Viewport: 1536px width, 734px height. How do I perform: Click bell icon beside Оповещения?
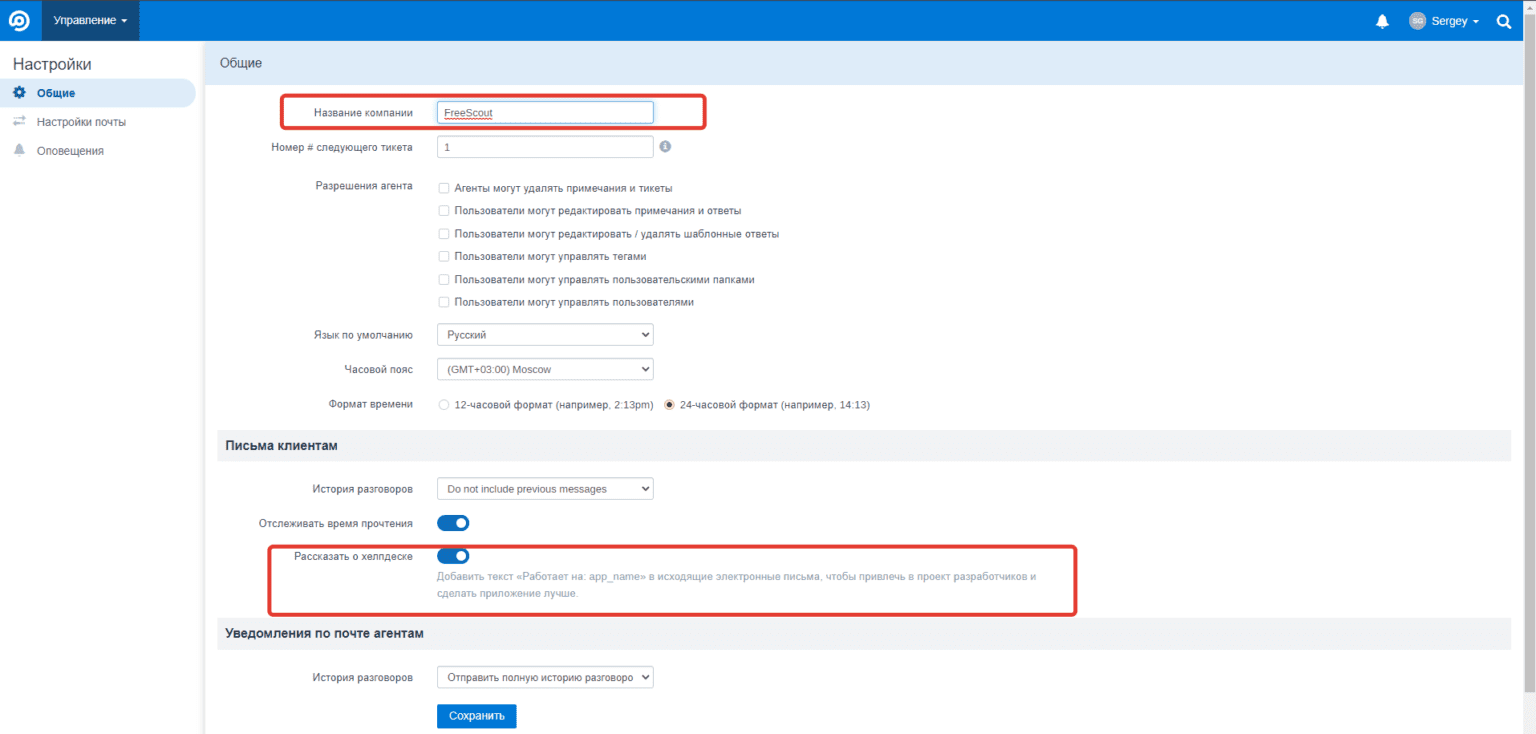pos(19,150)
